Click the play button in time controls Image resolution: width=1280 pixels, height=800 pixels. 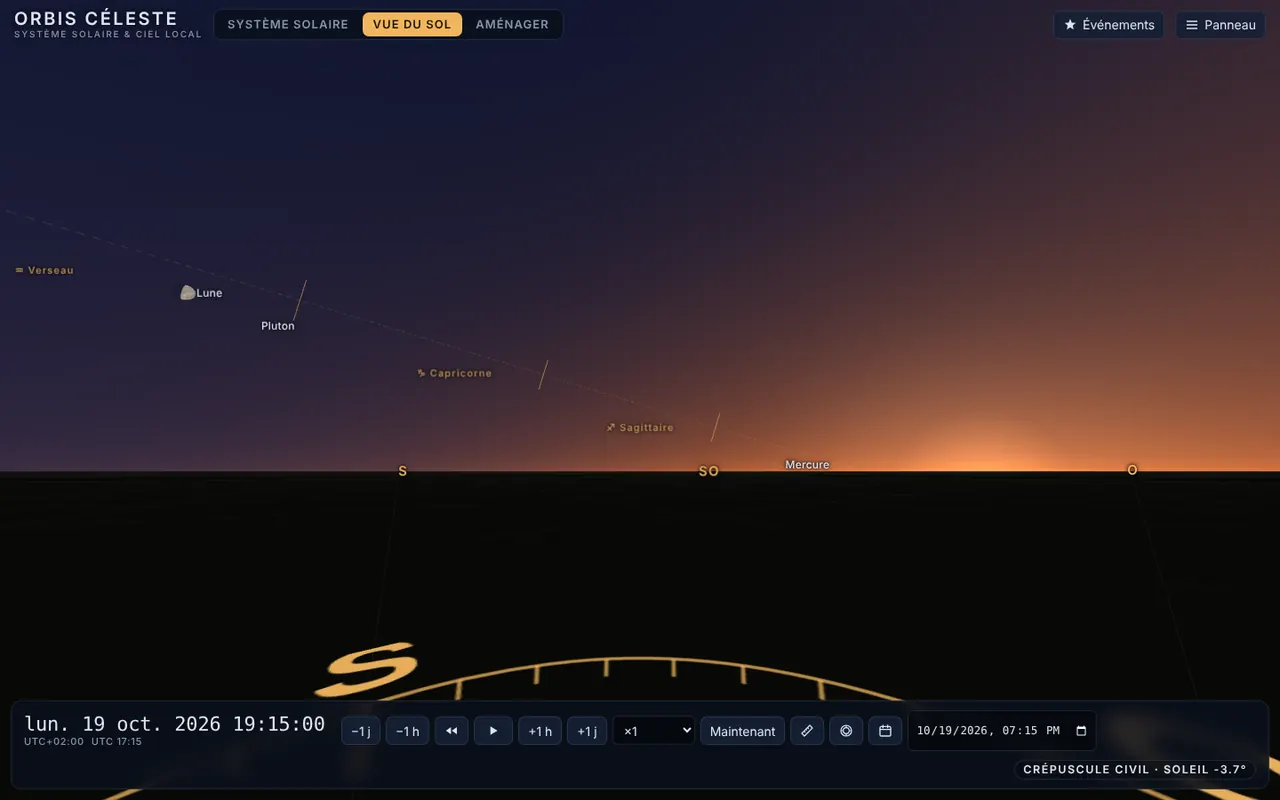tap(493, 731)
